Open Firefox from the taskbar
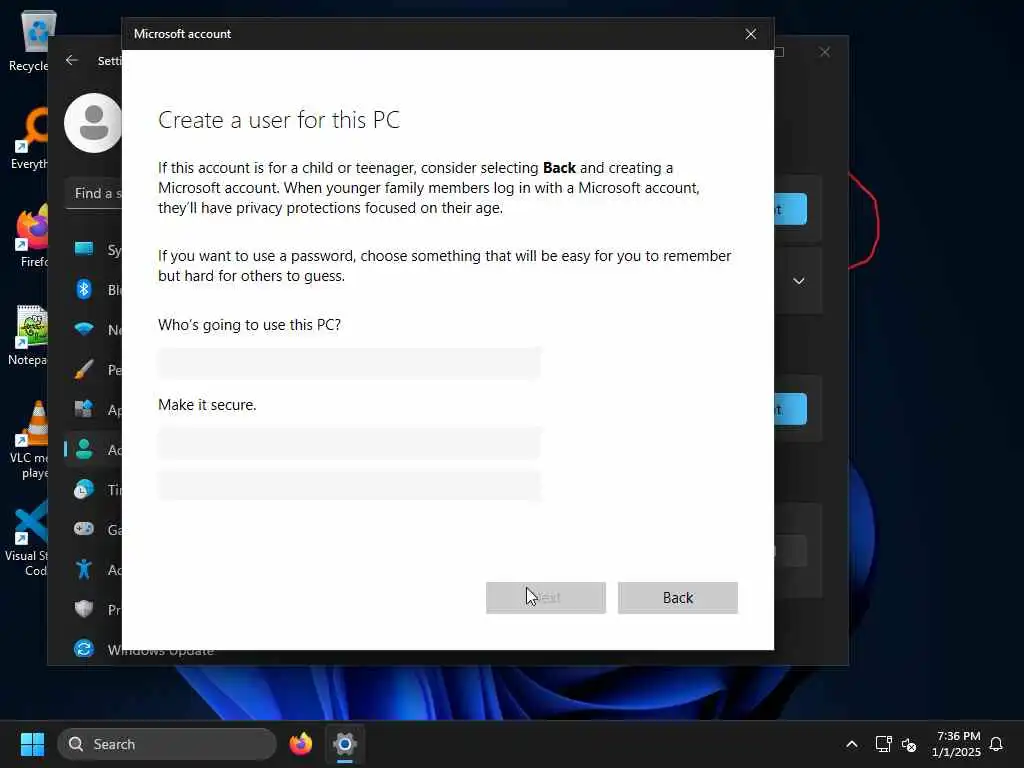Image resolution: width=1024 pixels, height=768 pixels. [x=300, y=744]
